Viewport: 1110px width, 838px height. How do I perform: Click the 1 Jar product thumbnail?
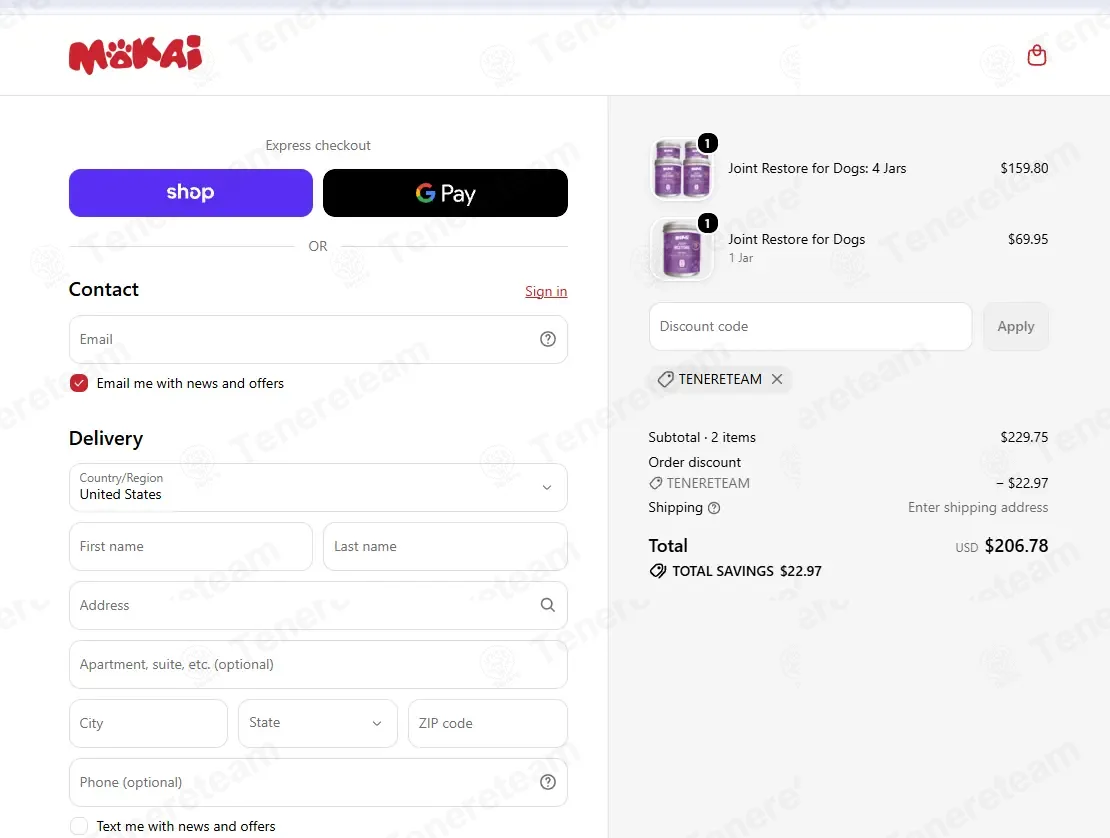pos(682,248)
